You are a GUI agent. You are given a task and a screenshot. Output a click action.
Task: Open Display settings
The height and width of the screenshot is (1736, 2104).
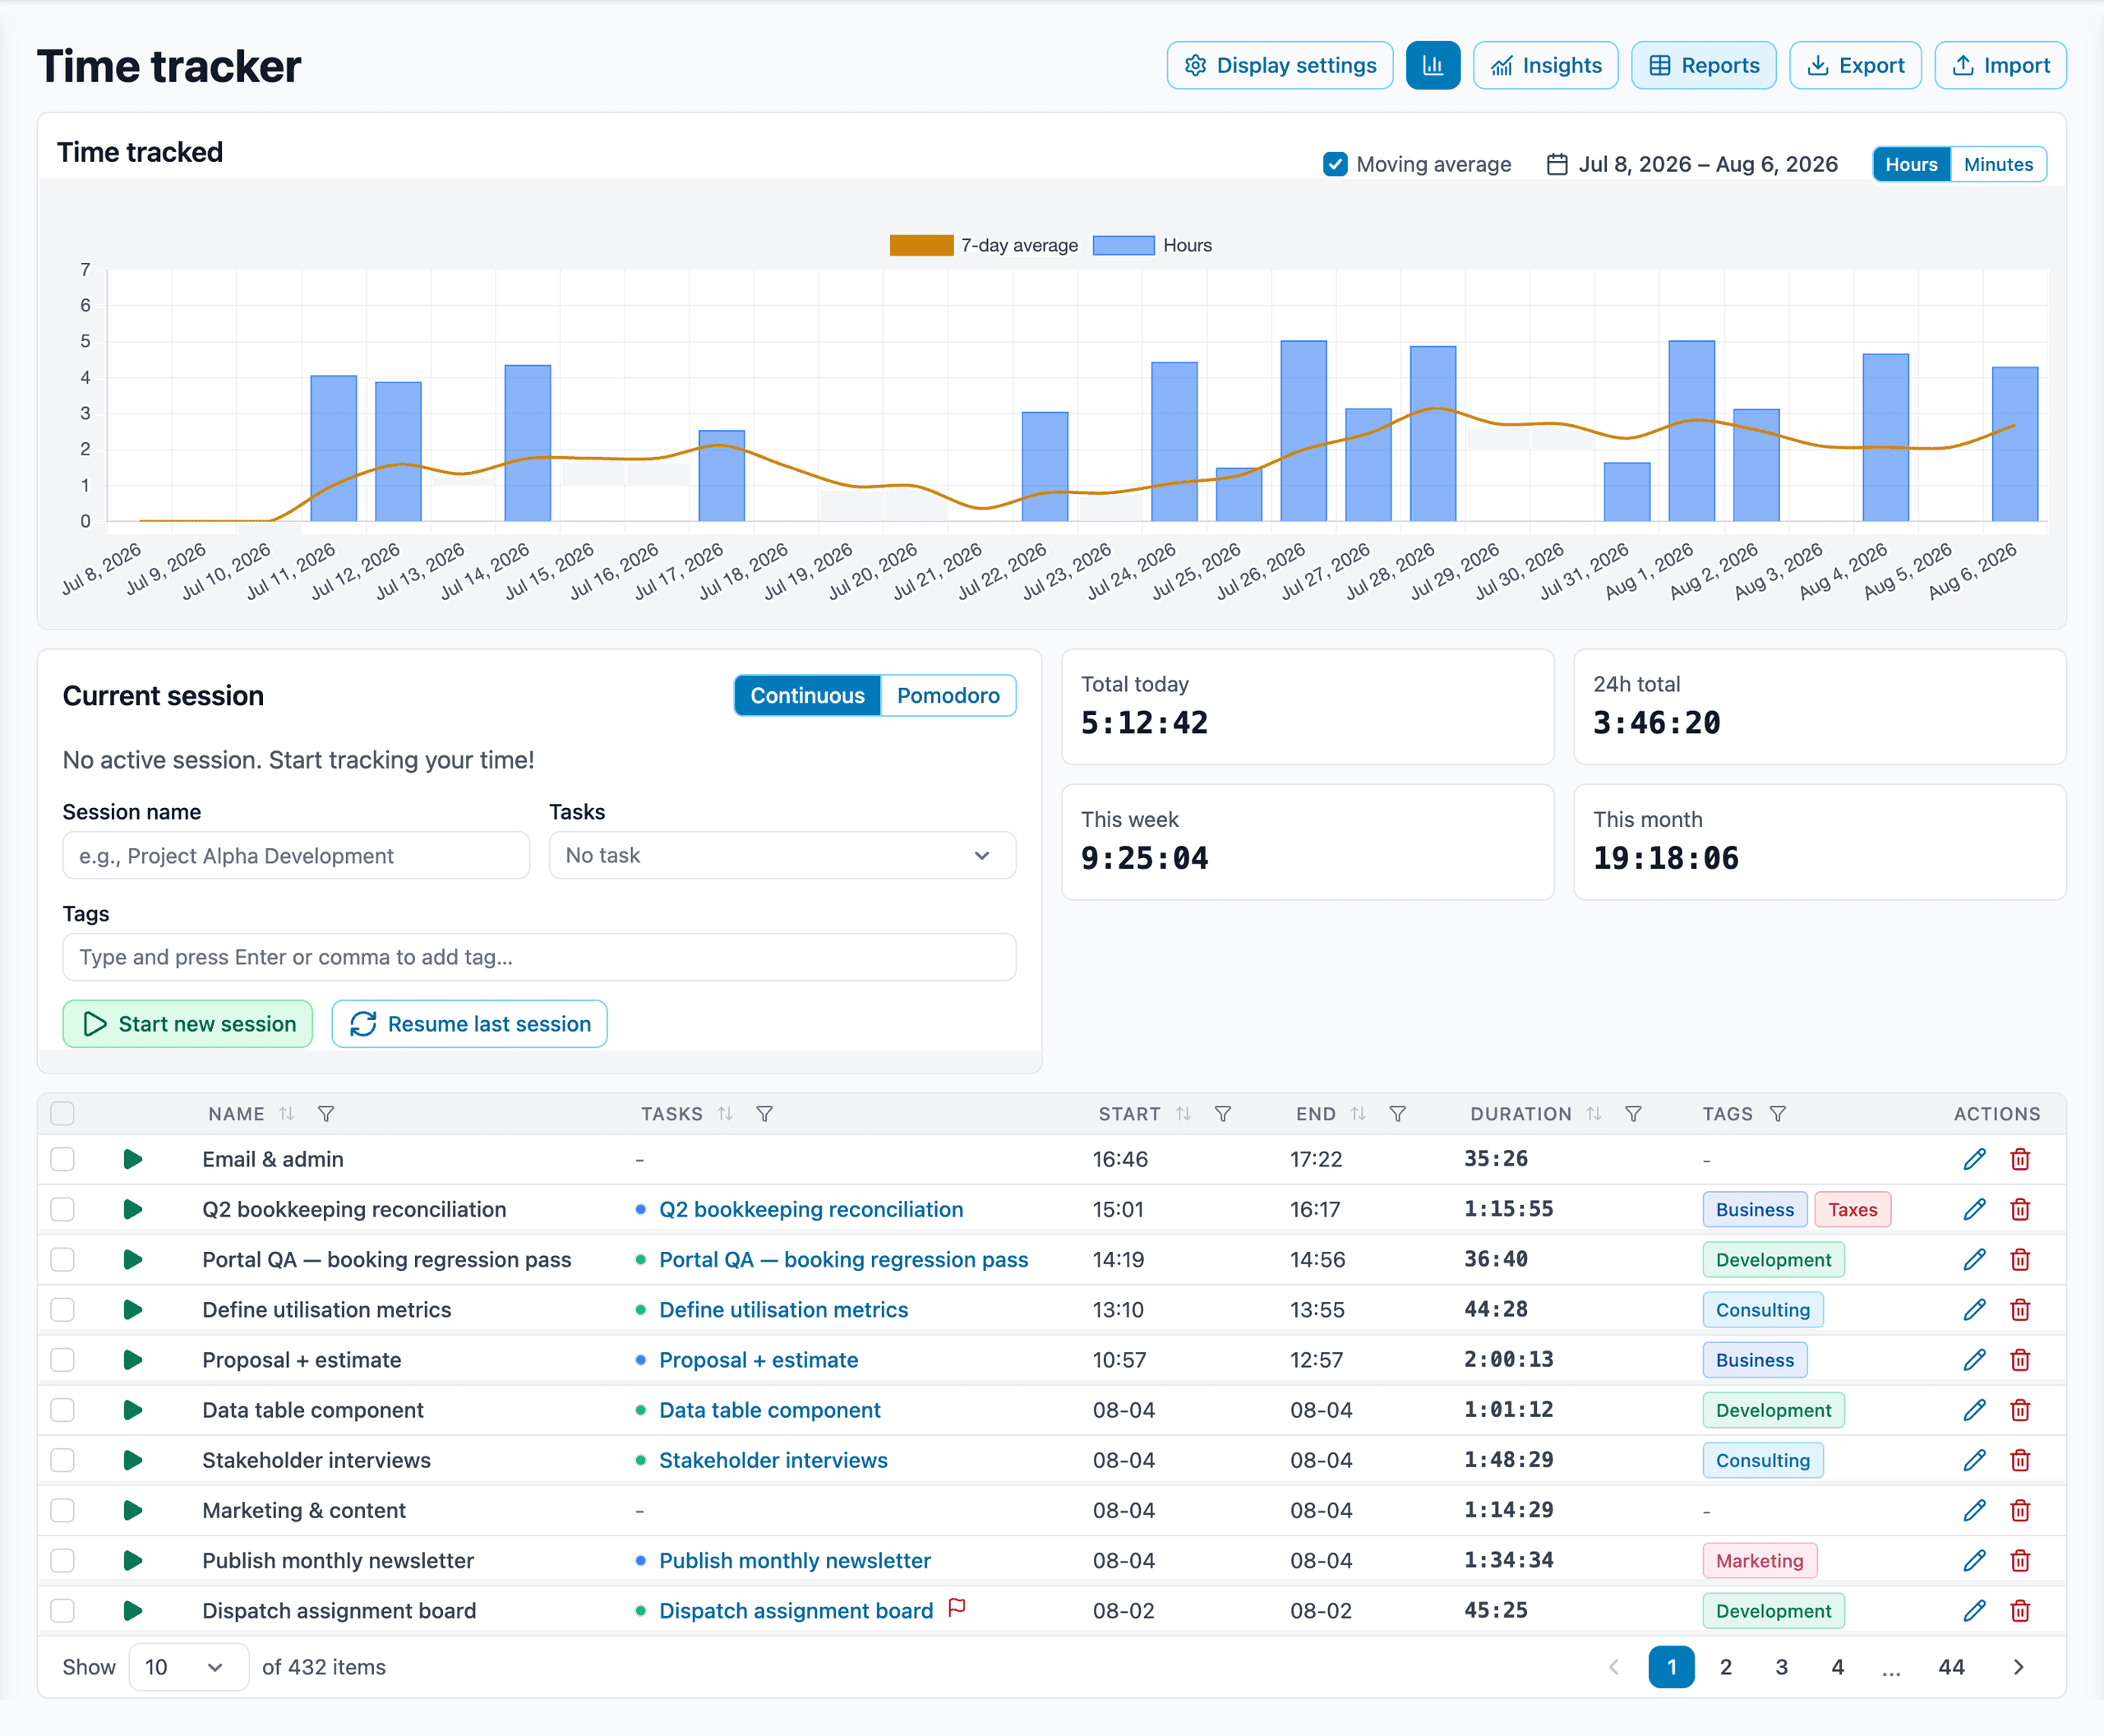point(1280,65)
